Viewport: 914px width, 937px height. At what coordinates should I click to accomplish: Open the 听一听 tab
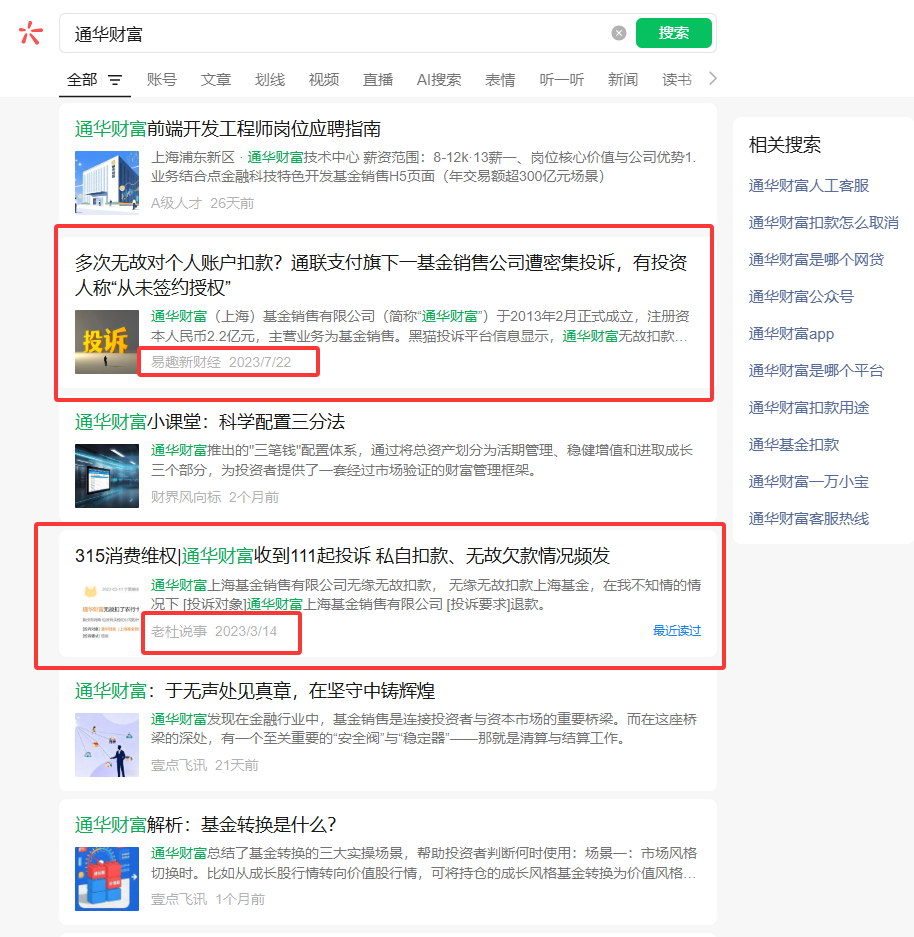pos(562,79)
